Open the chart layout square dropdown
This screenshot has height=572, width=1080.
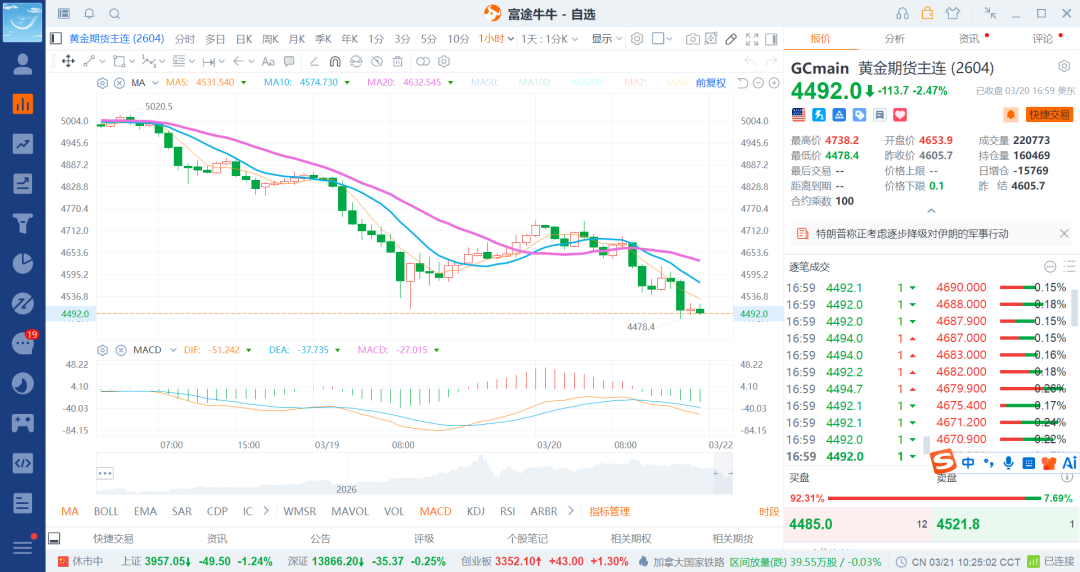(x=662, y=39)
